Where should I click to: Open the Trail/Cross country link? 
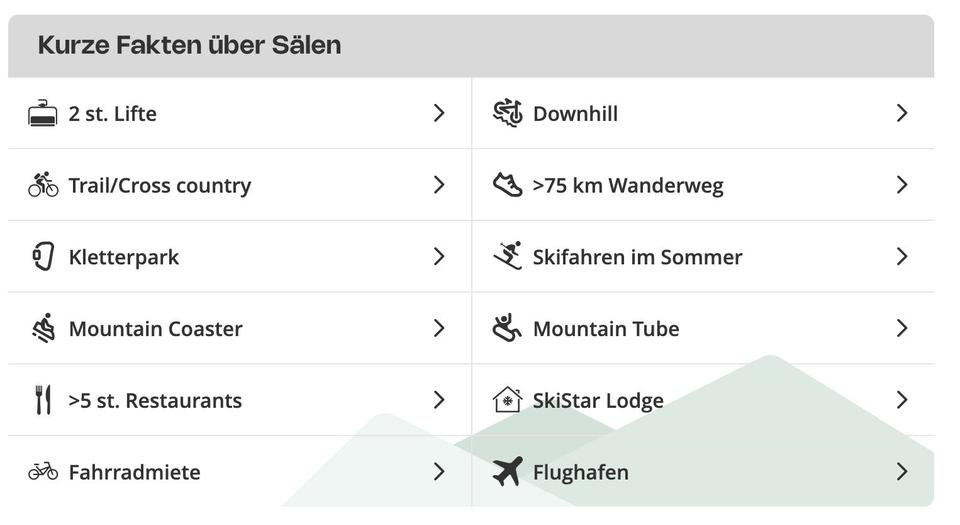pyautogui.click(x=160, y=185)
